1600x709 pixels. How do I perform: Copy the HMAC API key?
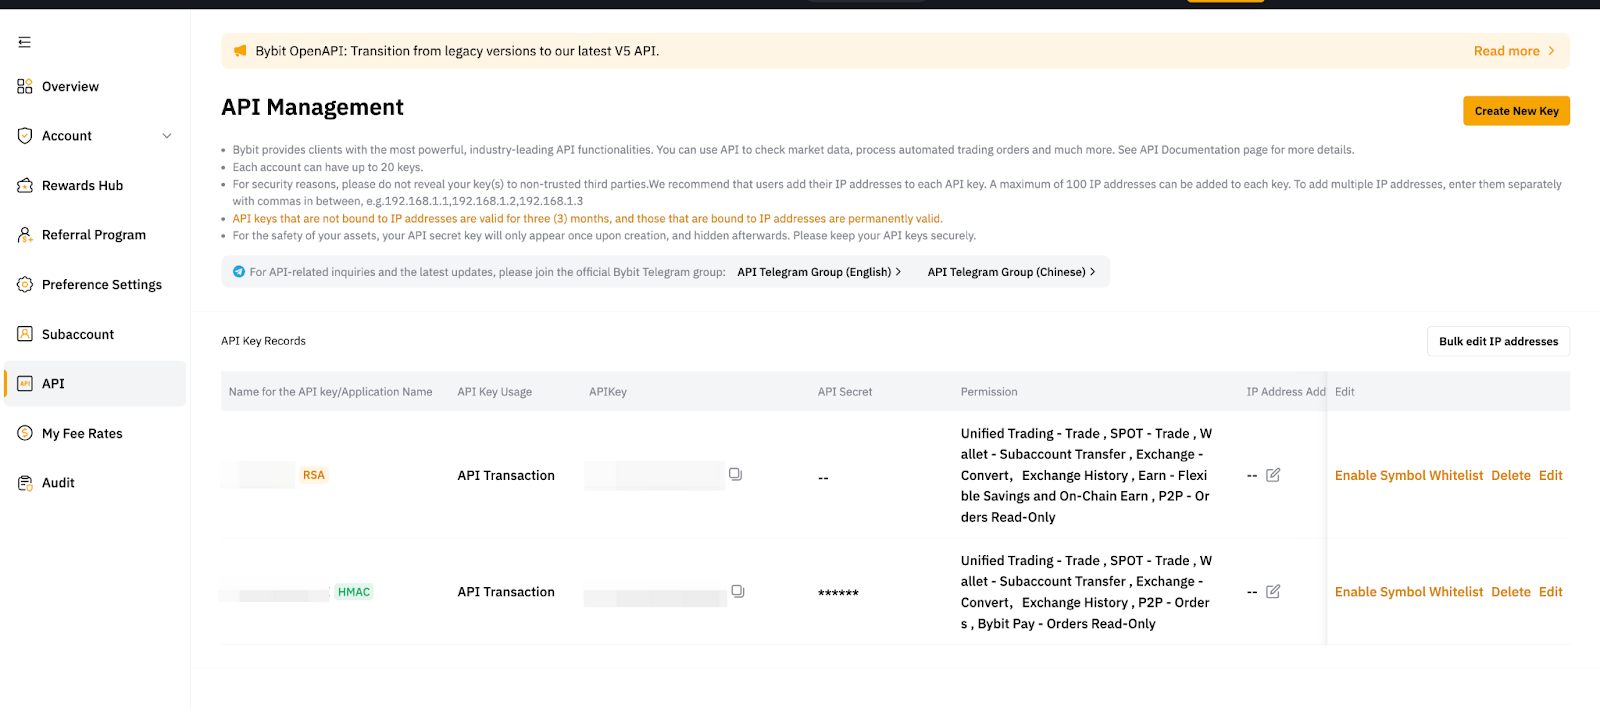[x=737, y=591]
